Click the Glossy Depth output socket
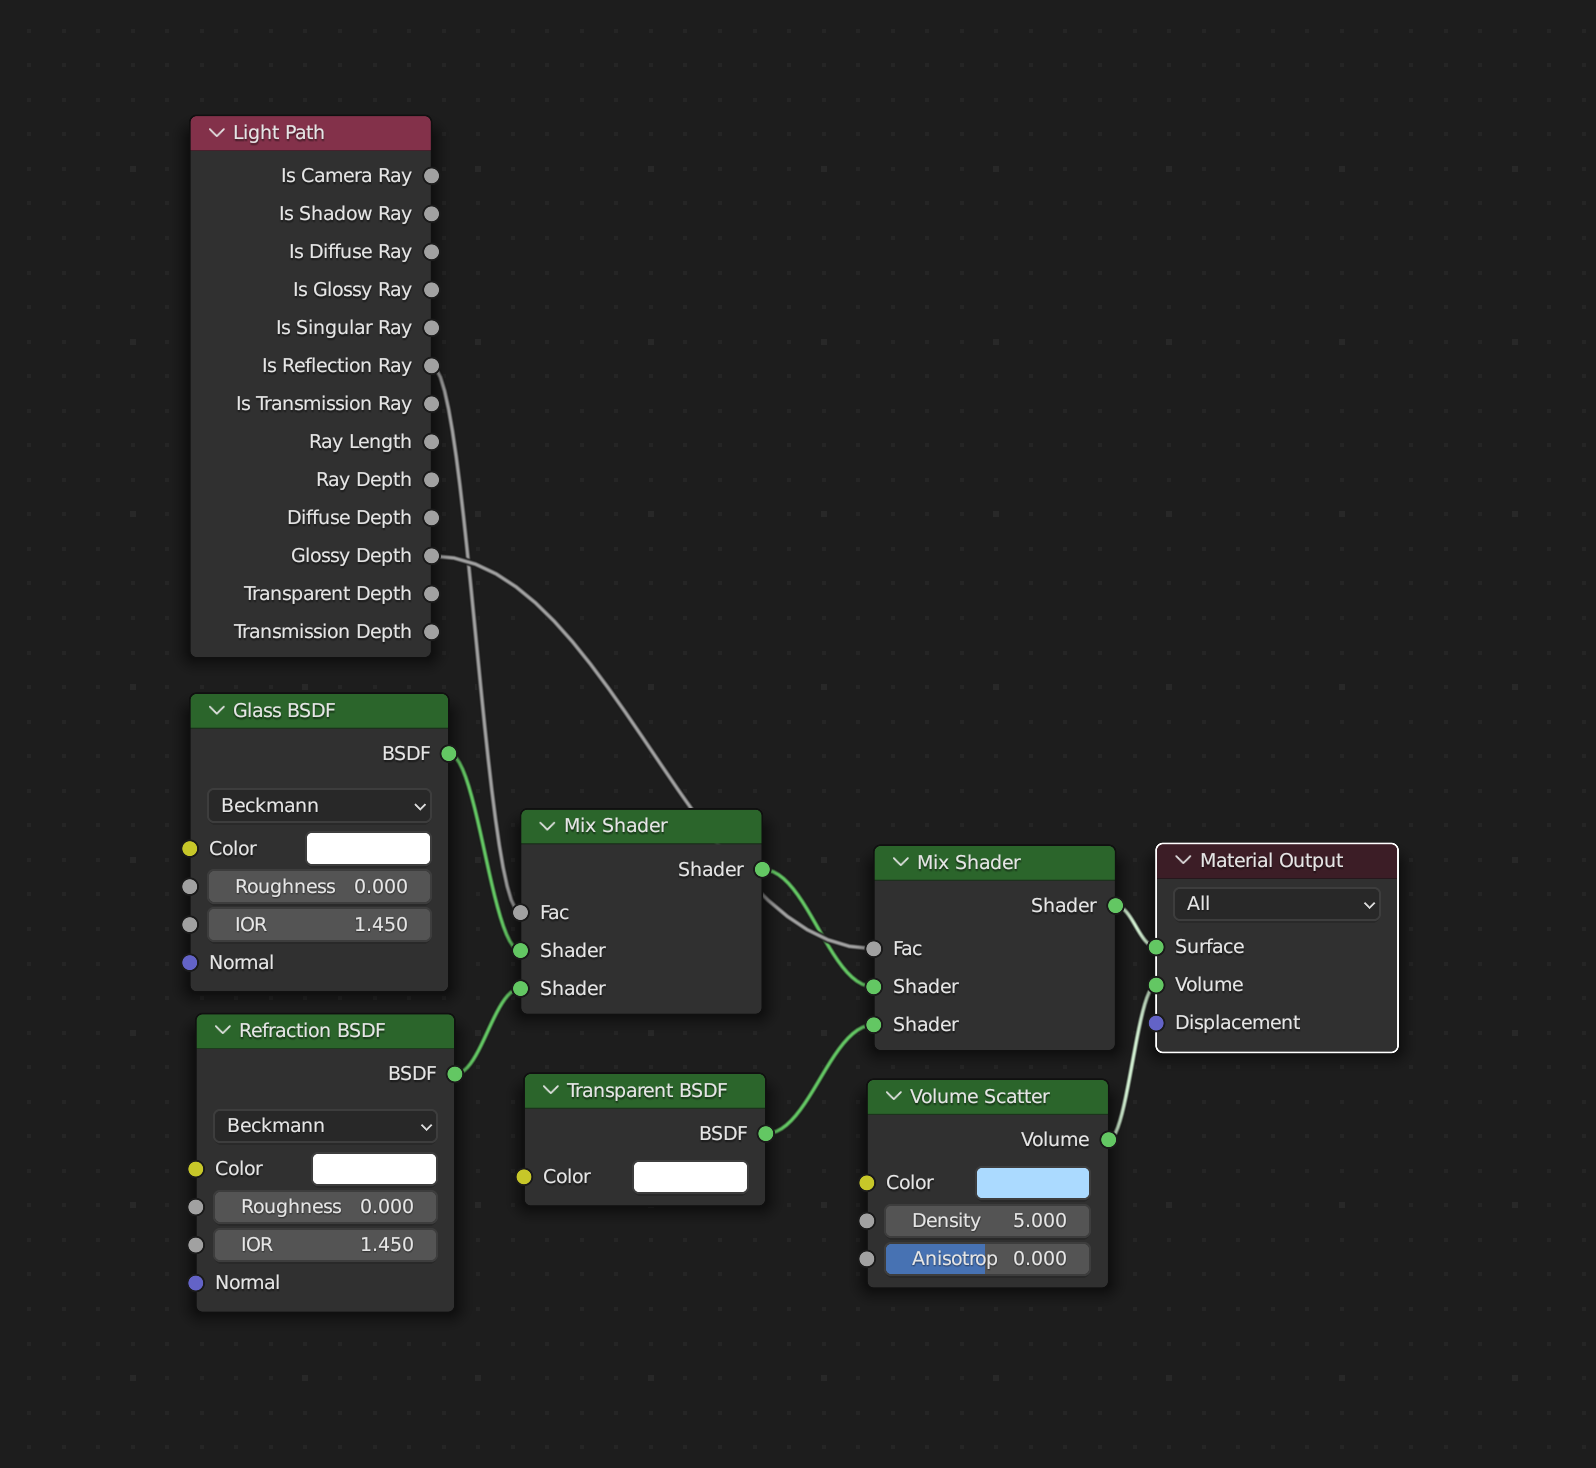 pyautogui.click(x=432, y=556)
